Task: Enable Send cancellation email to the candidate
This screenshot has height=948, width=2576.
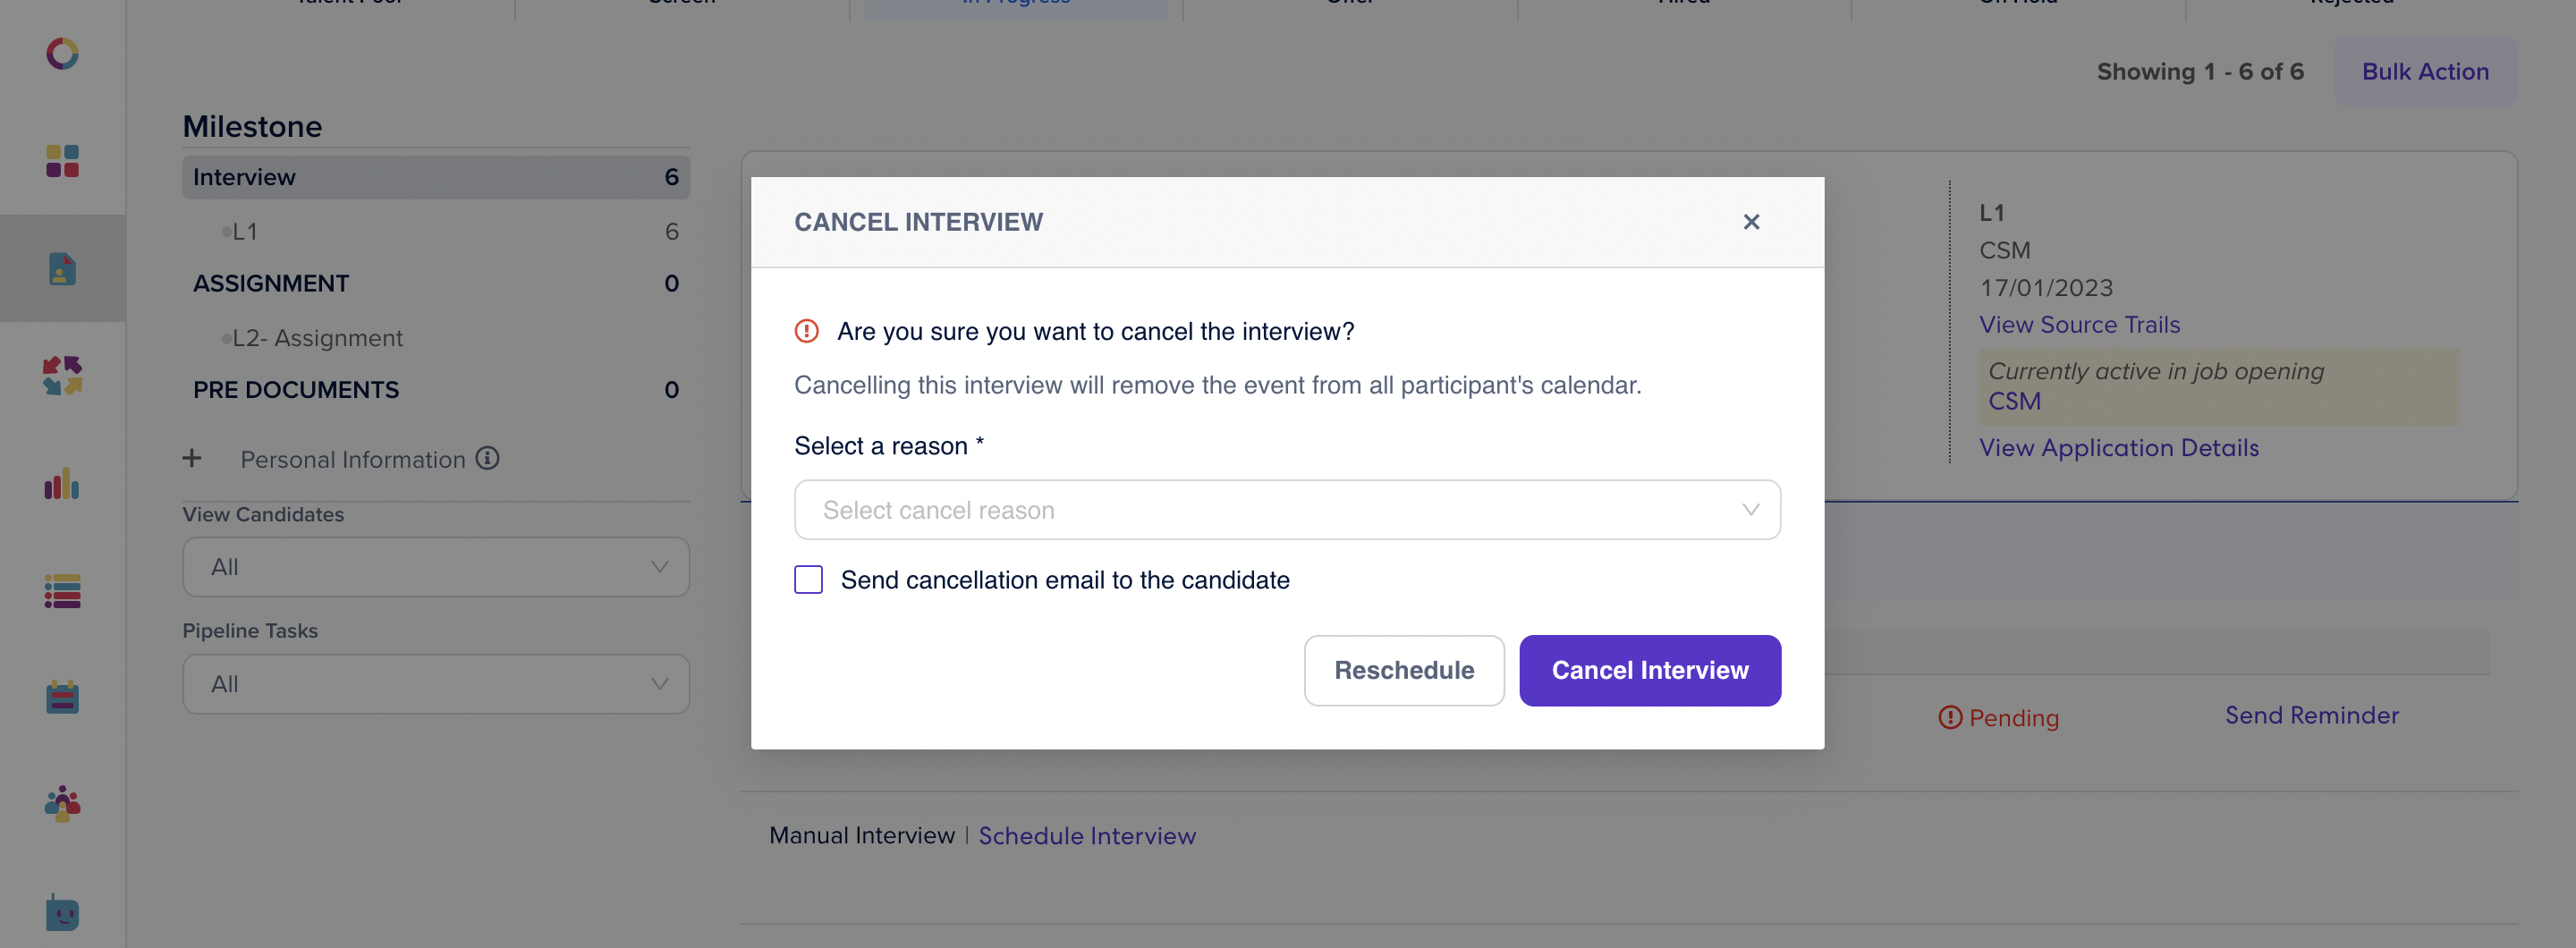Action: [808, 580]
